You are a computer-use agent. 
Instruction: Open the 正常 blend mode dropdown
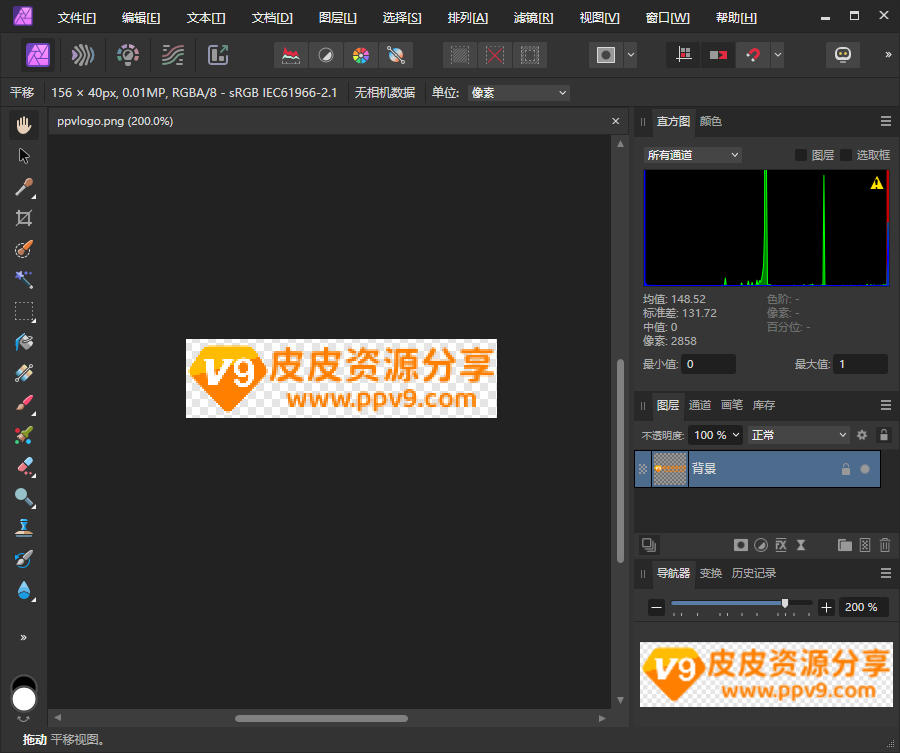[x=798, y=435]
